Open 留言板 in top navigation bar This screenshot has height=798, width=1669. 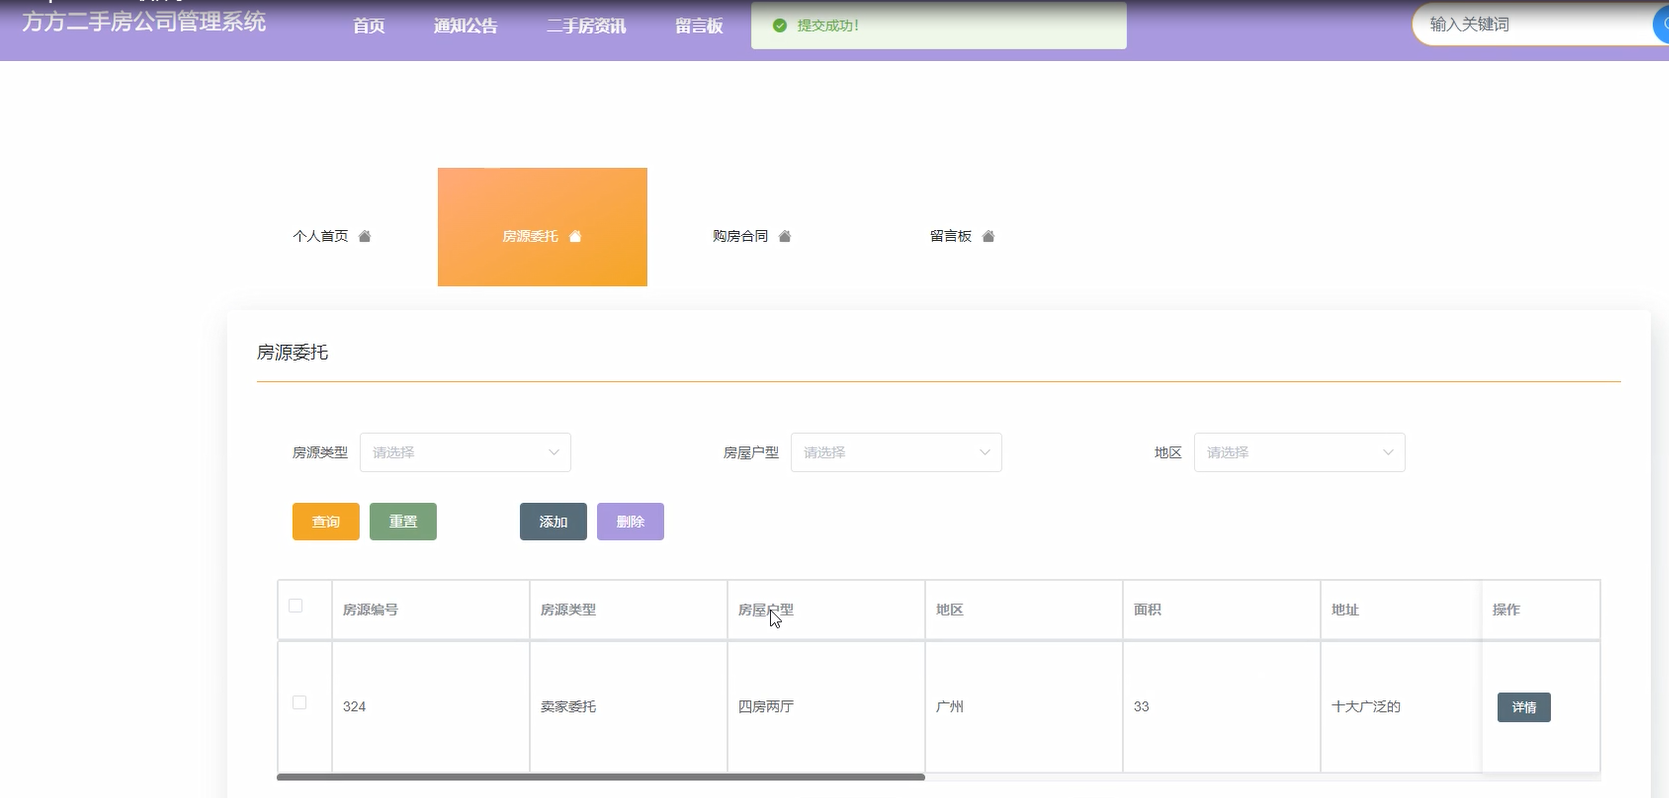coord(699,25)
